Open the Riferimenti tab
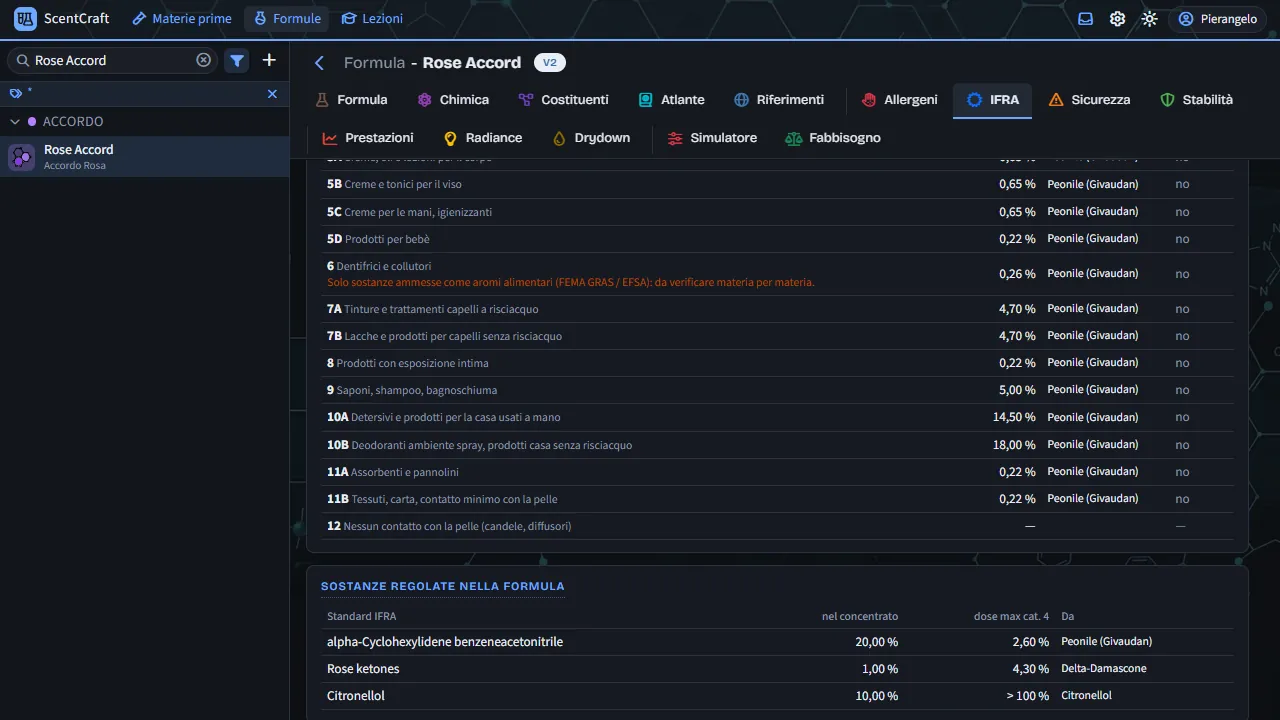The width and height of the screenshot is (1280, 720). coord(779,100)
